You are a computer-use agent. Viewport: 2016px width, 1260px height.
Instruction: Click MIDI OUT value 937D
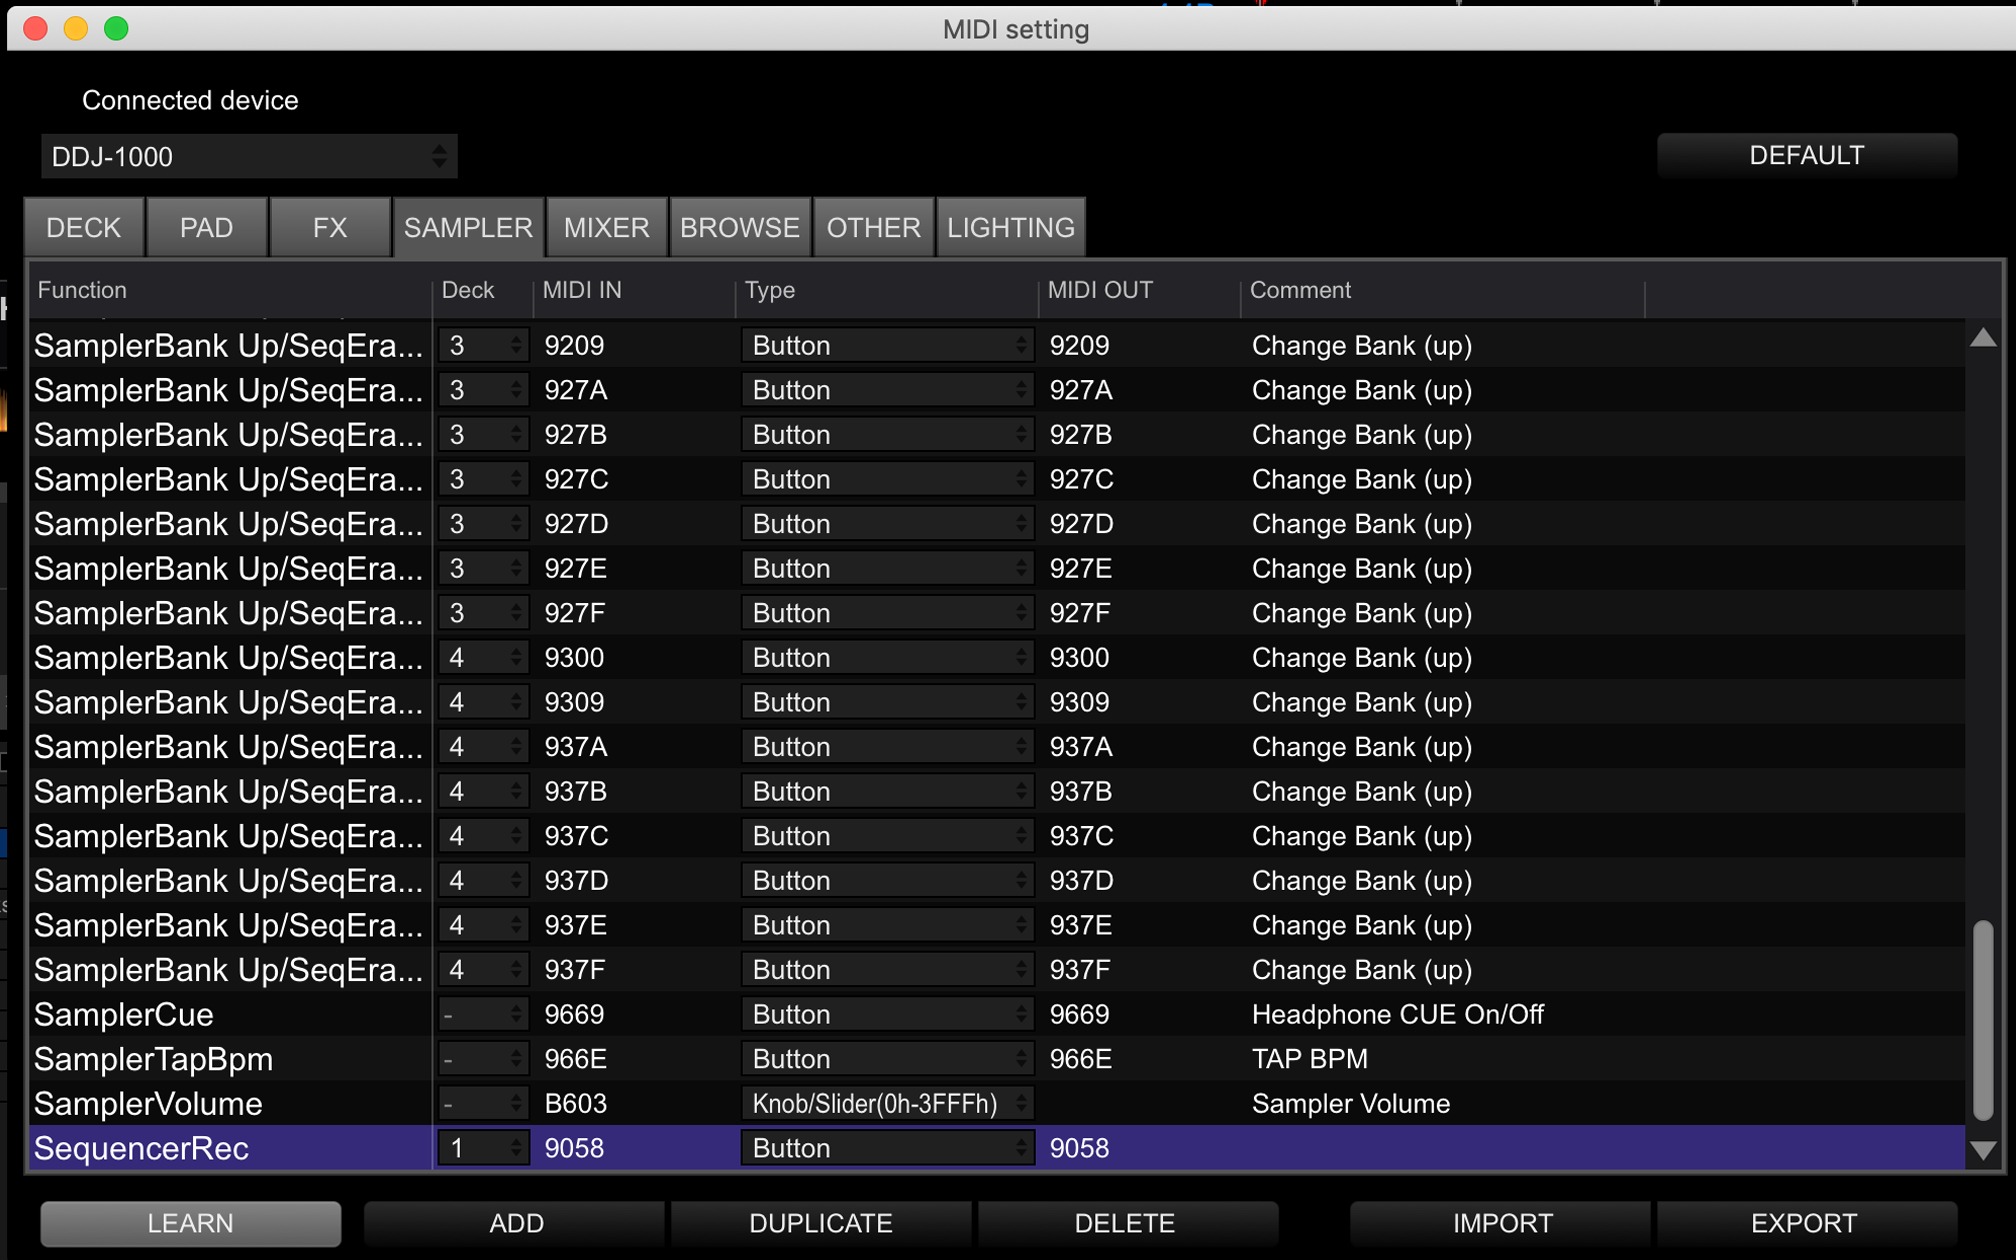[x=1081, y=881]
